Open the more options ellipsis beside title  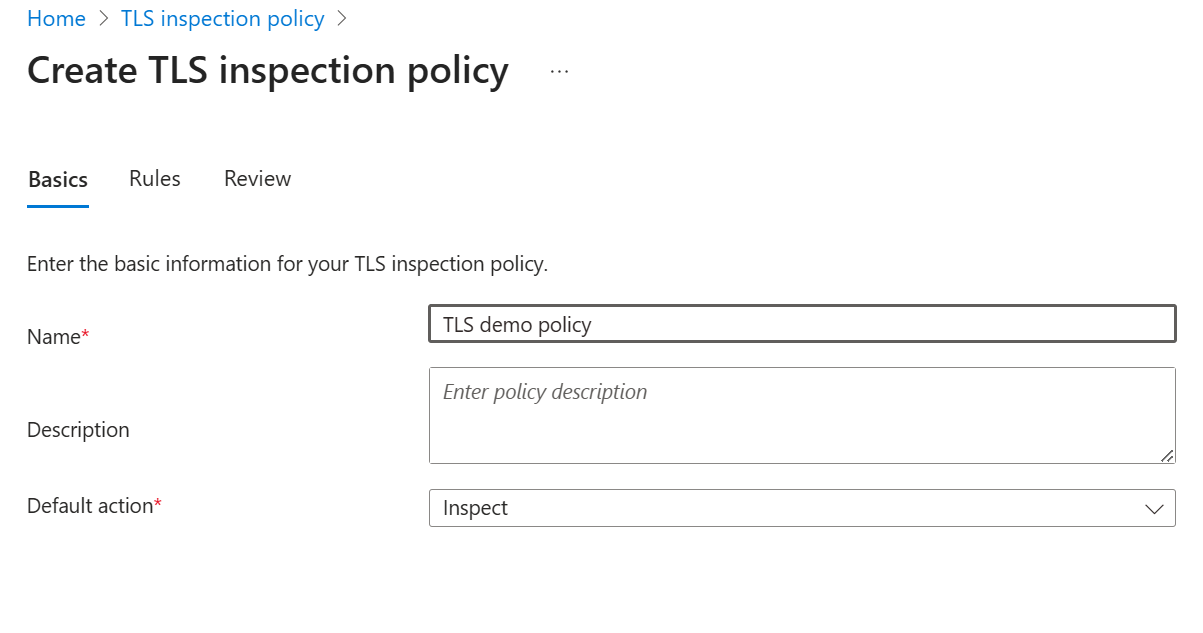click(559, 71)
